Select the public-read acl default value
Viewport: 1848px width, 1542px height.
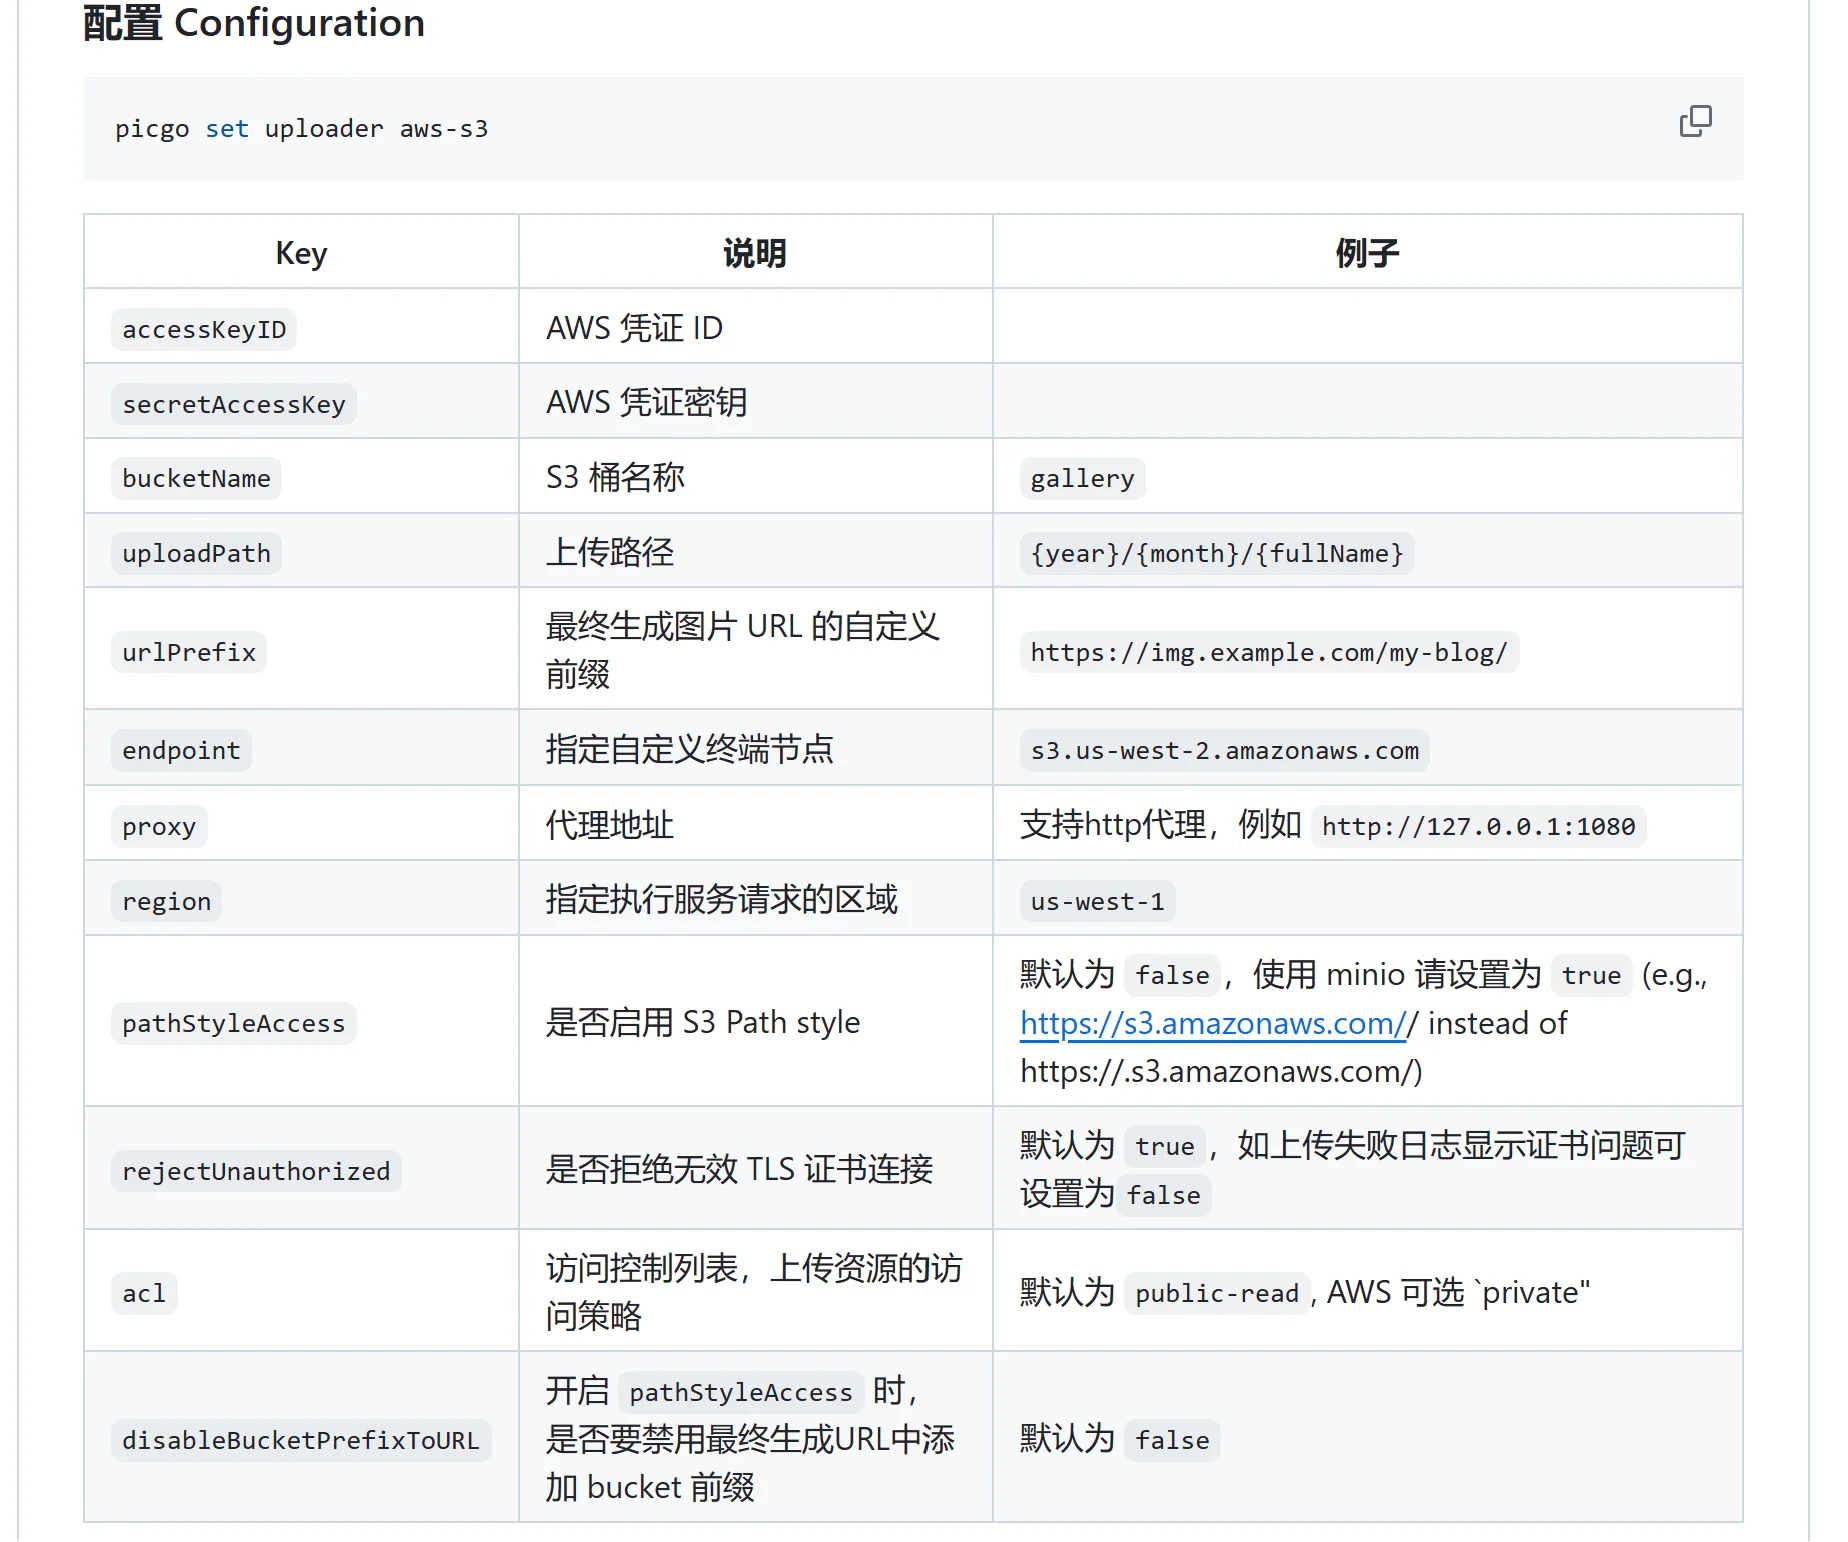[x=1217, y=1293]
